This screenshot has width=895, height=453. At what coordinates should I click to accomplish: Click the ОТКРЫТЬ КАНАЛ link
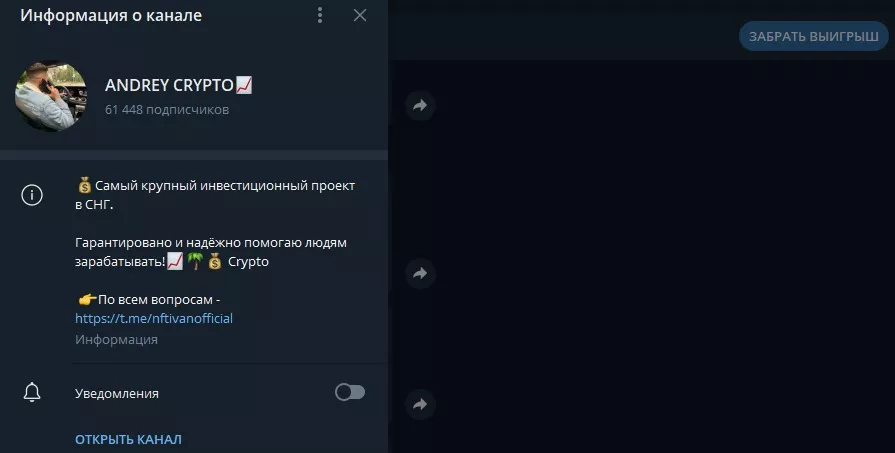pyautogui.click(x=128, y=439)
